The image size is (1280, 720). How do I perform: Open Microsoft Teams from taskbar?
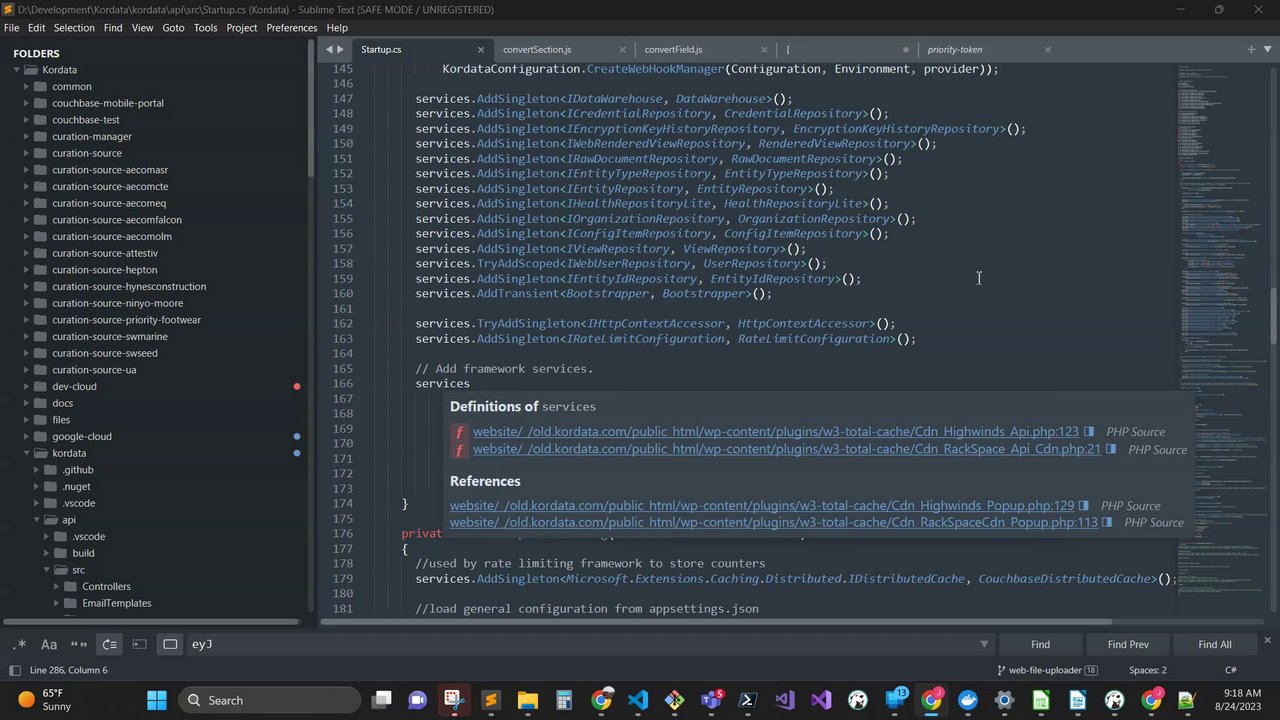coord(711,700)
